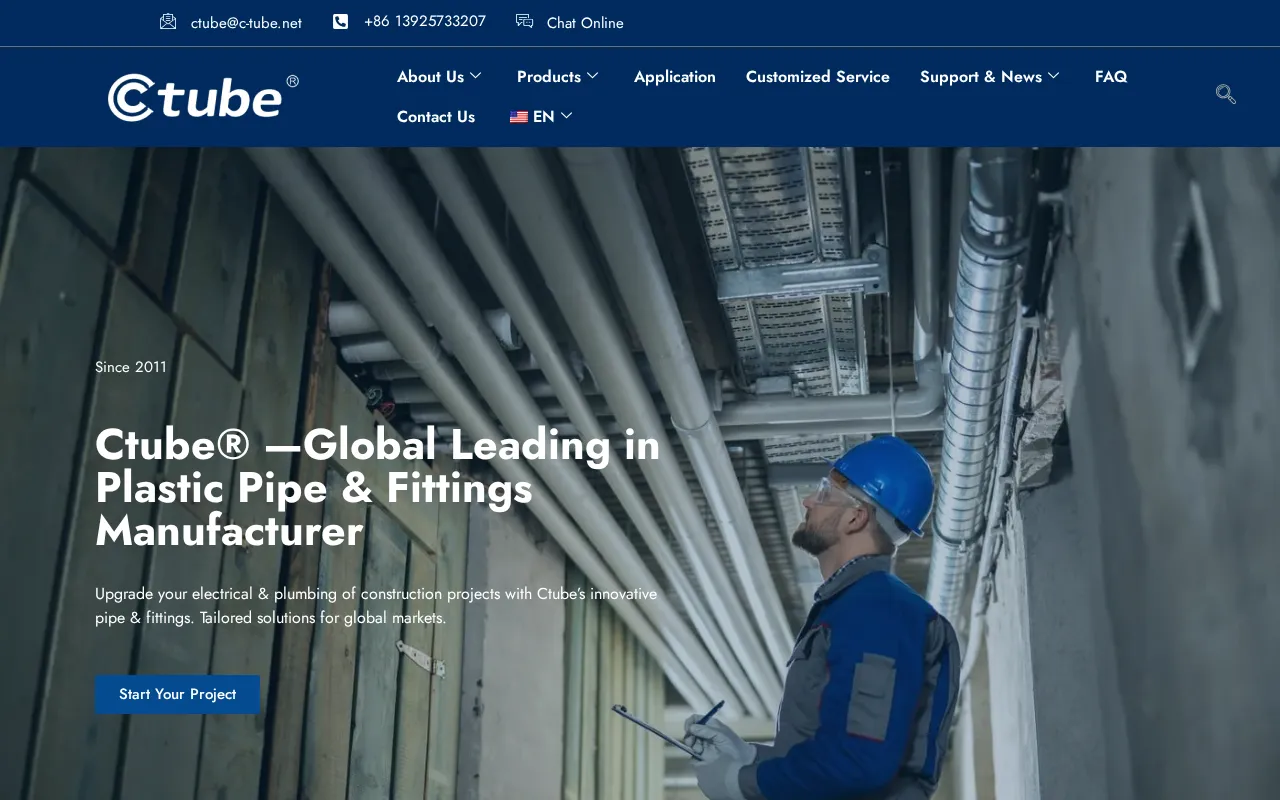
Task: Open the search magnifier icon
Action: pos(1226,94)
